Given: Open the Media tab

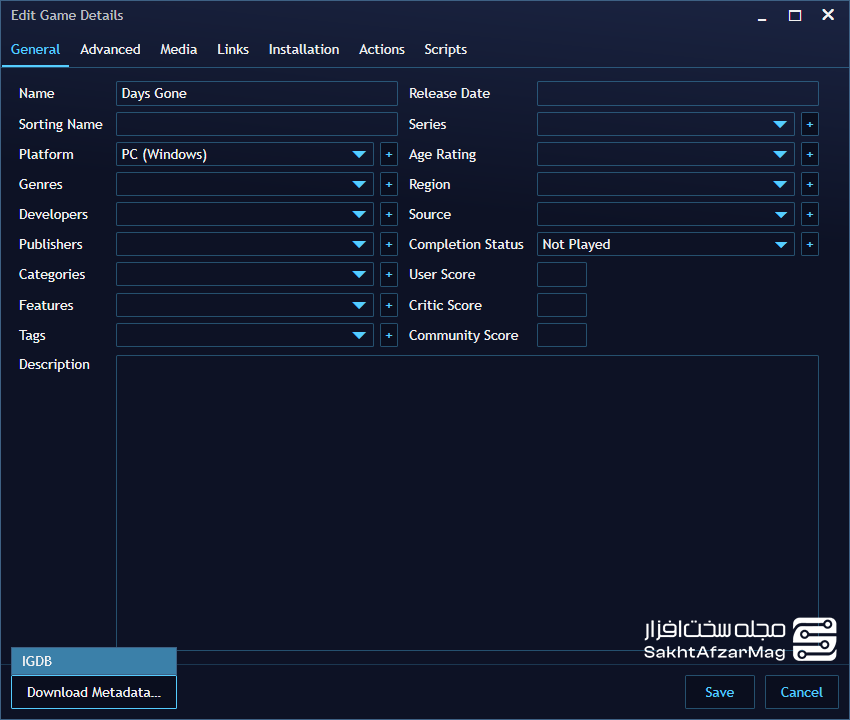Looking at the screenshot, I should [x=178, y=49].
